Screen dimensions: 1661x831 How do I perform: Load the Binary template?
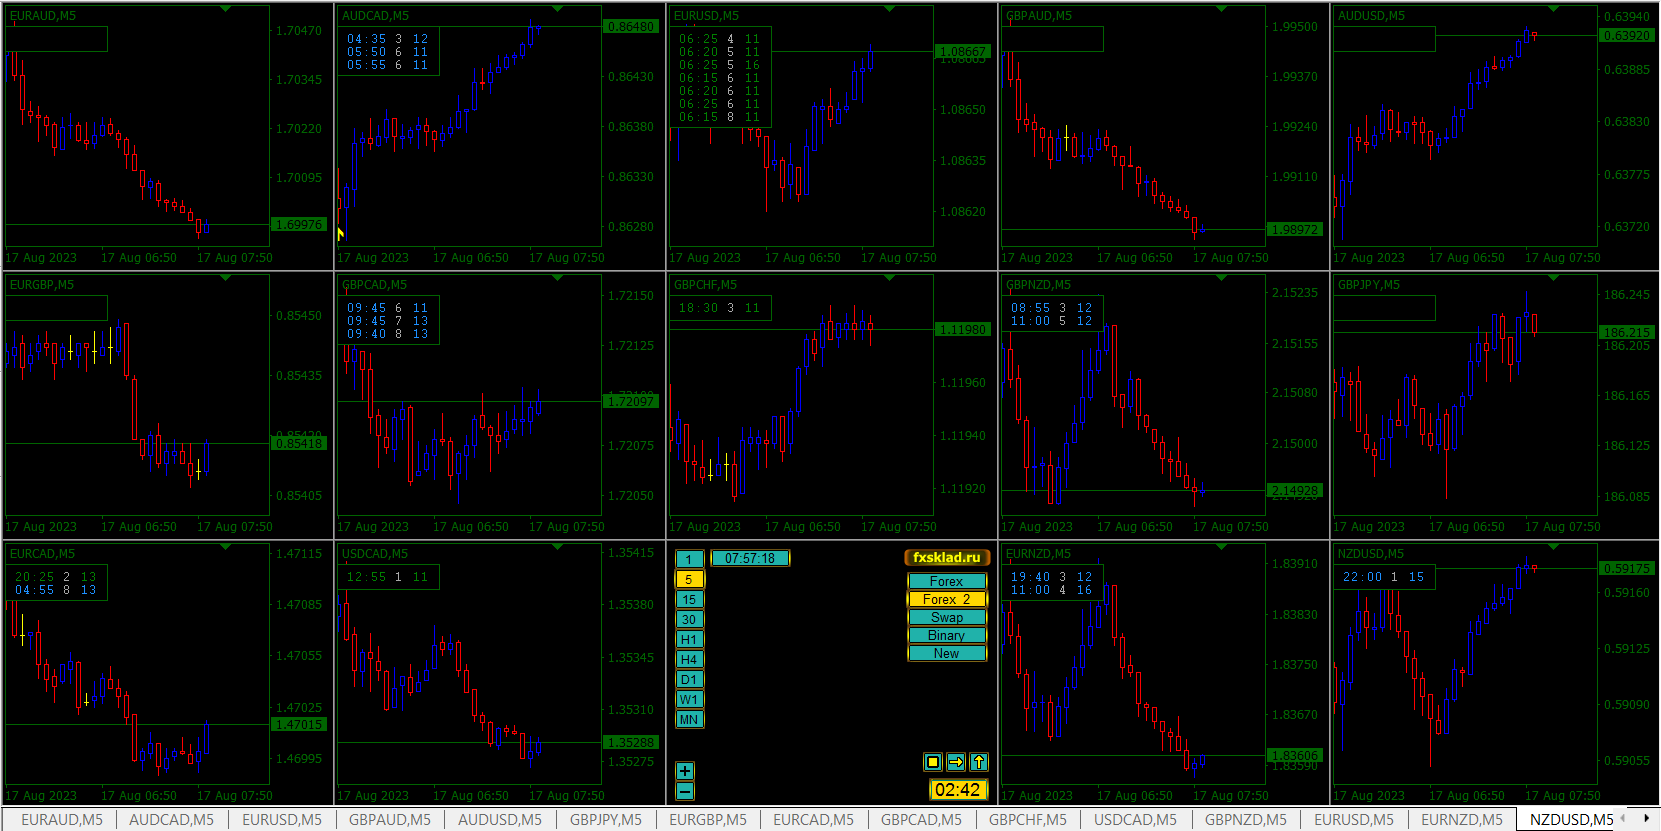point(947,635)
